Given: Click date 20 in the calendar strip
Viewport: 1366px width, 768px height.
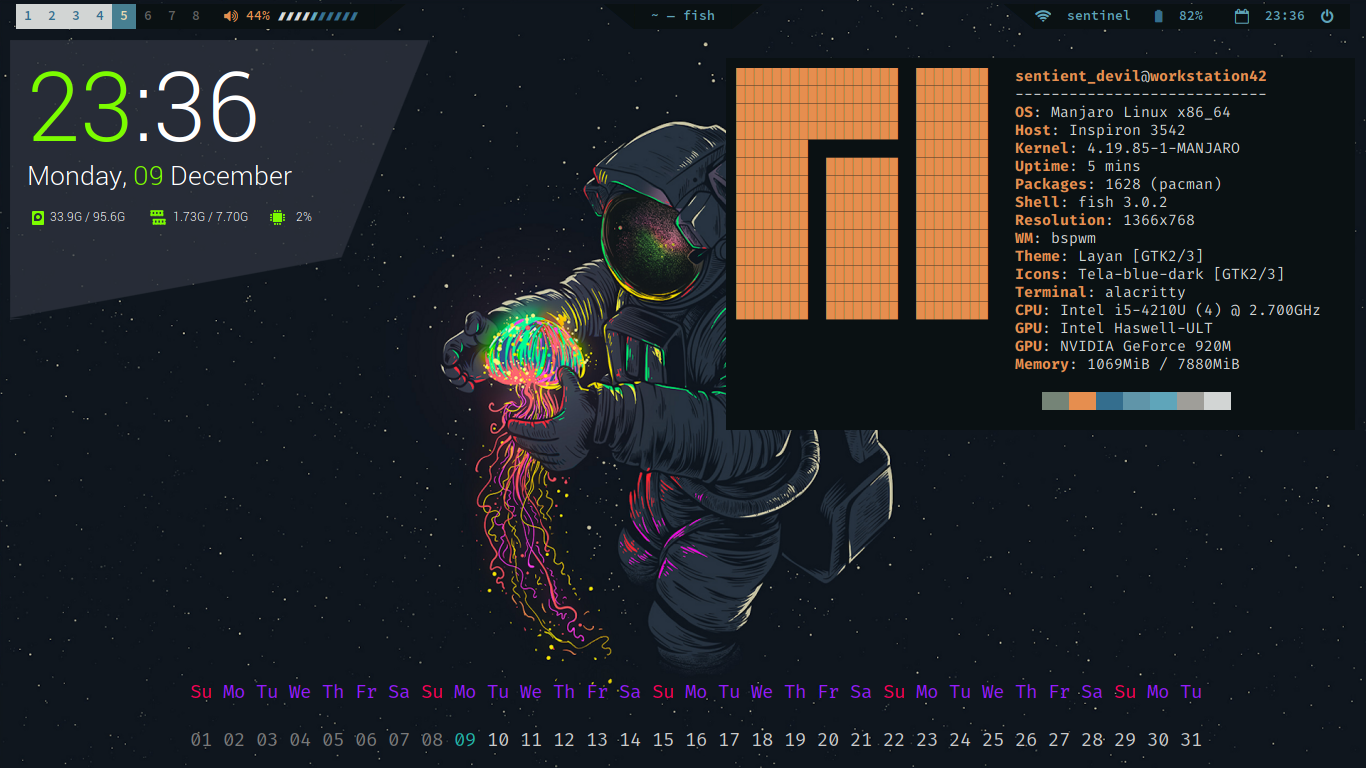Looking at the screenshot, I should click(x=828, y=740).
